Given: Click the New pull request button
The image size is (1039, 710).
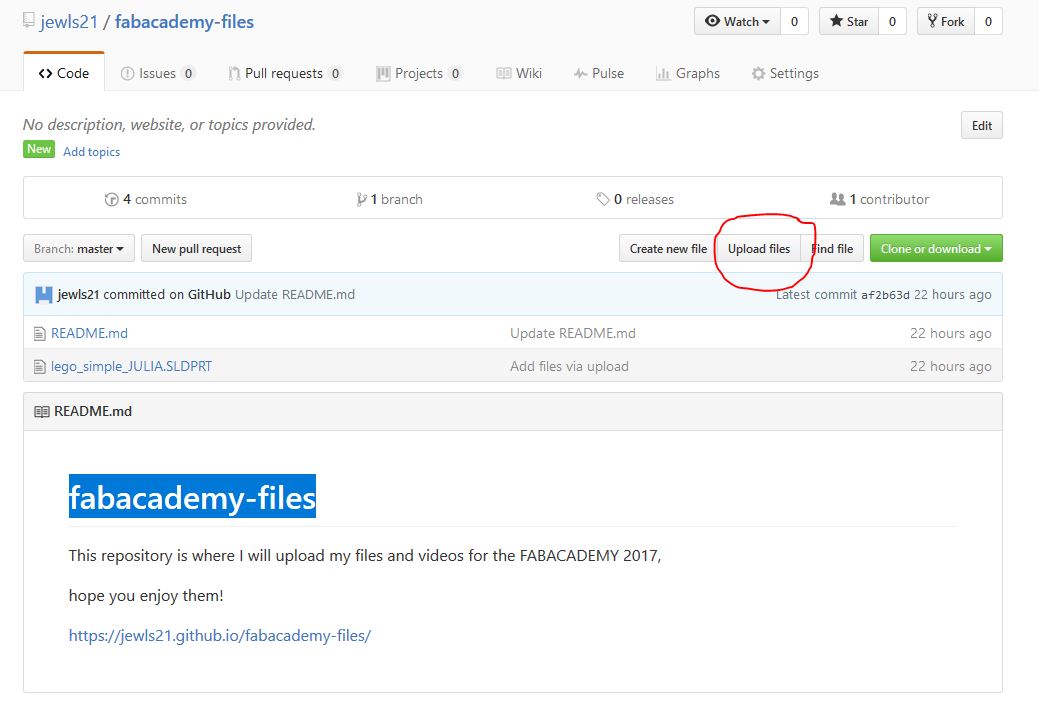Looking at the screenshot, I should point(197,249).
